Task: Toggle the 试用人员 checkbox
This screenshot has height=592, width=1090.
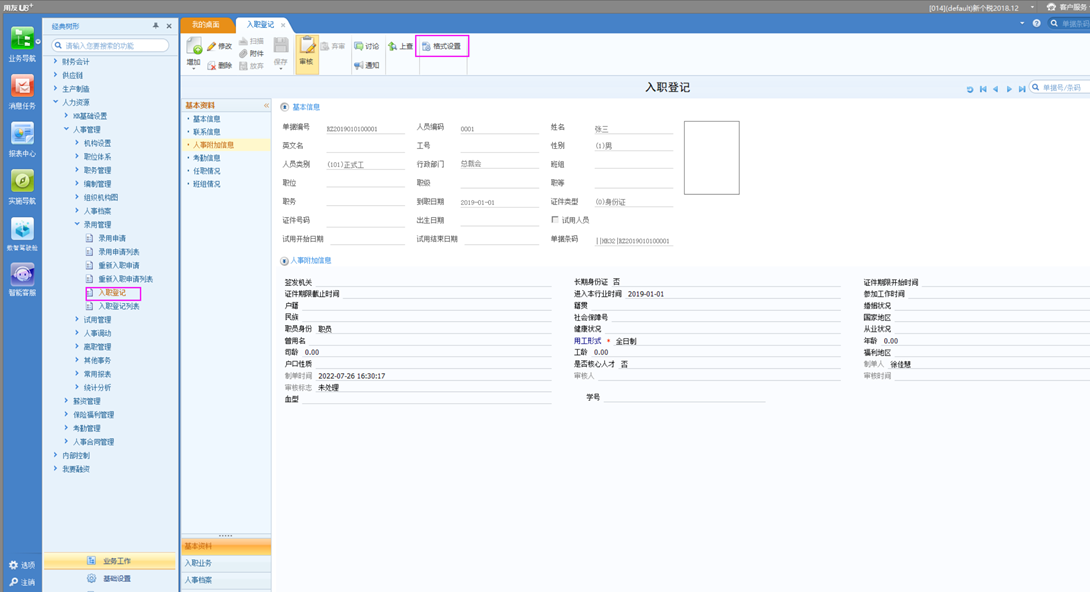Action: 555,220
